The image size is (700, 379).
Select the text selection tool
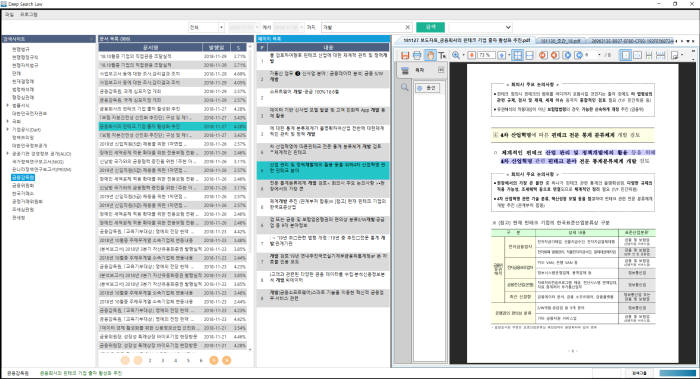pos(442,55)
